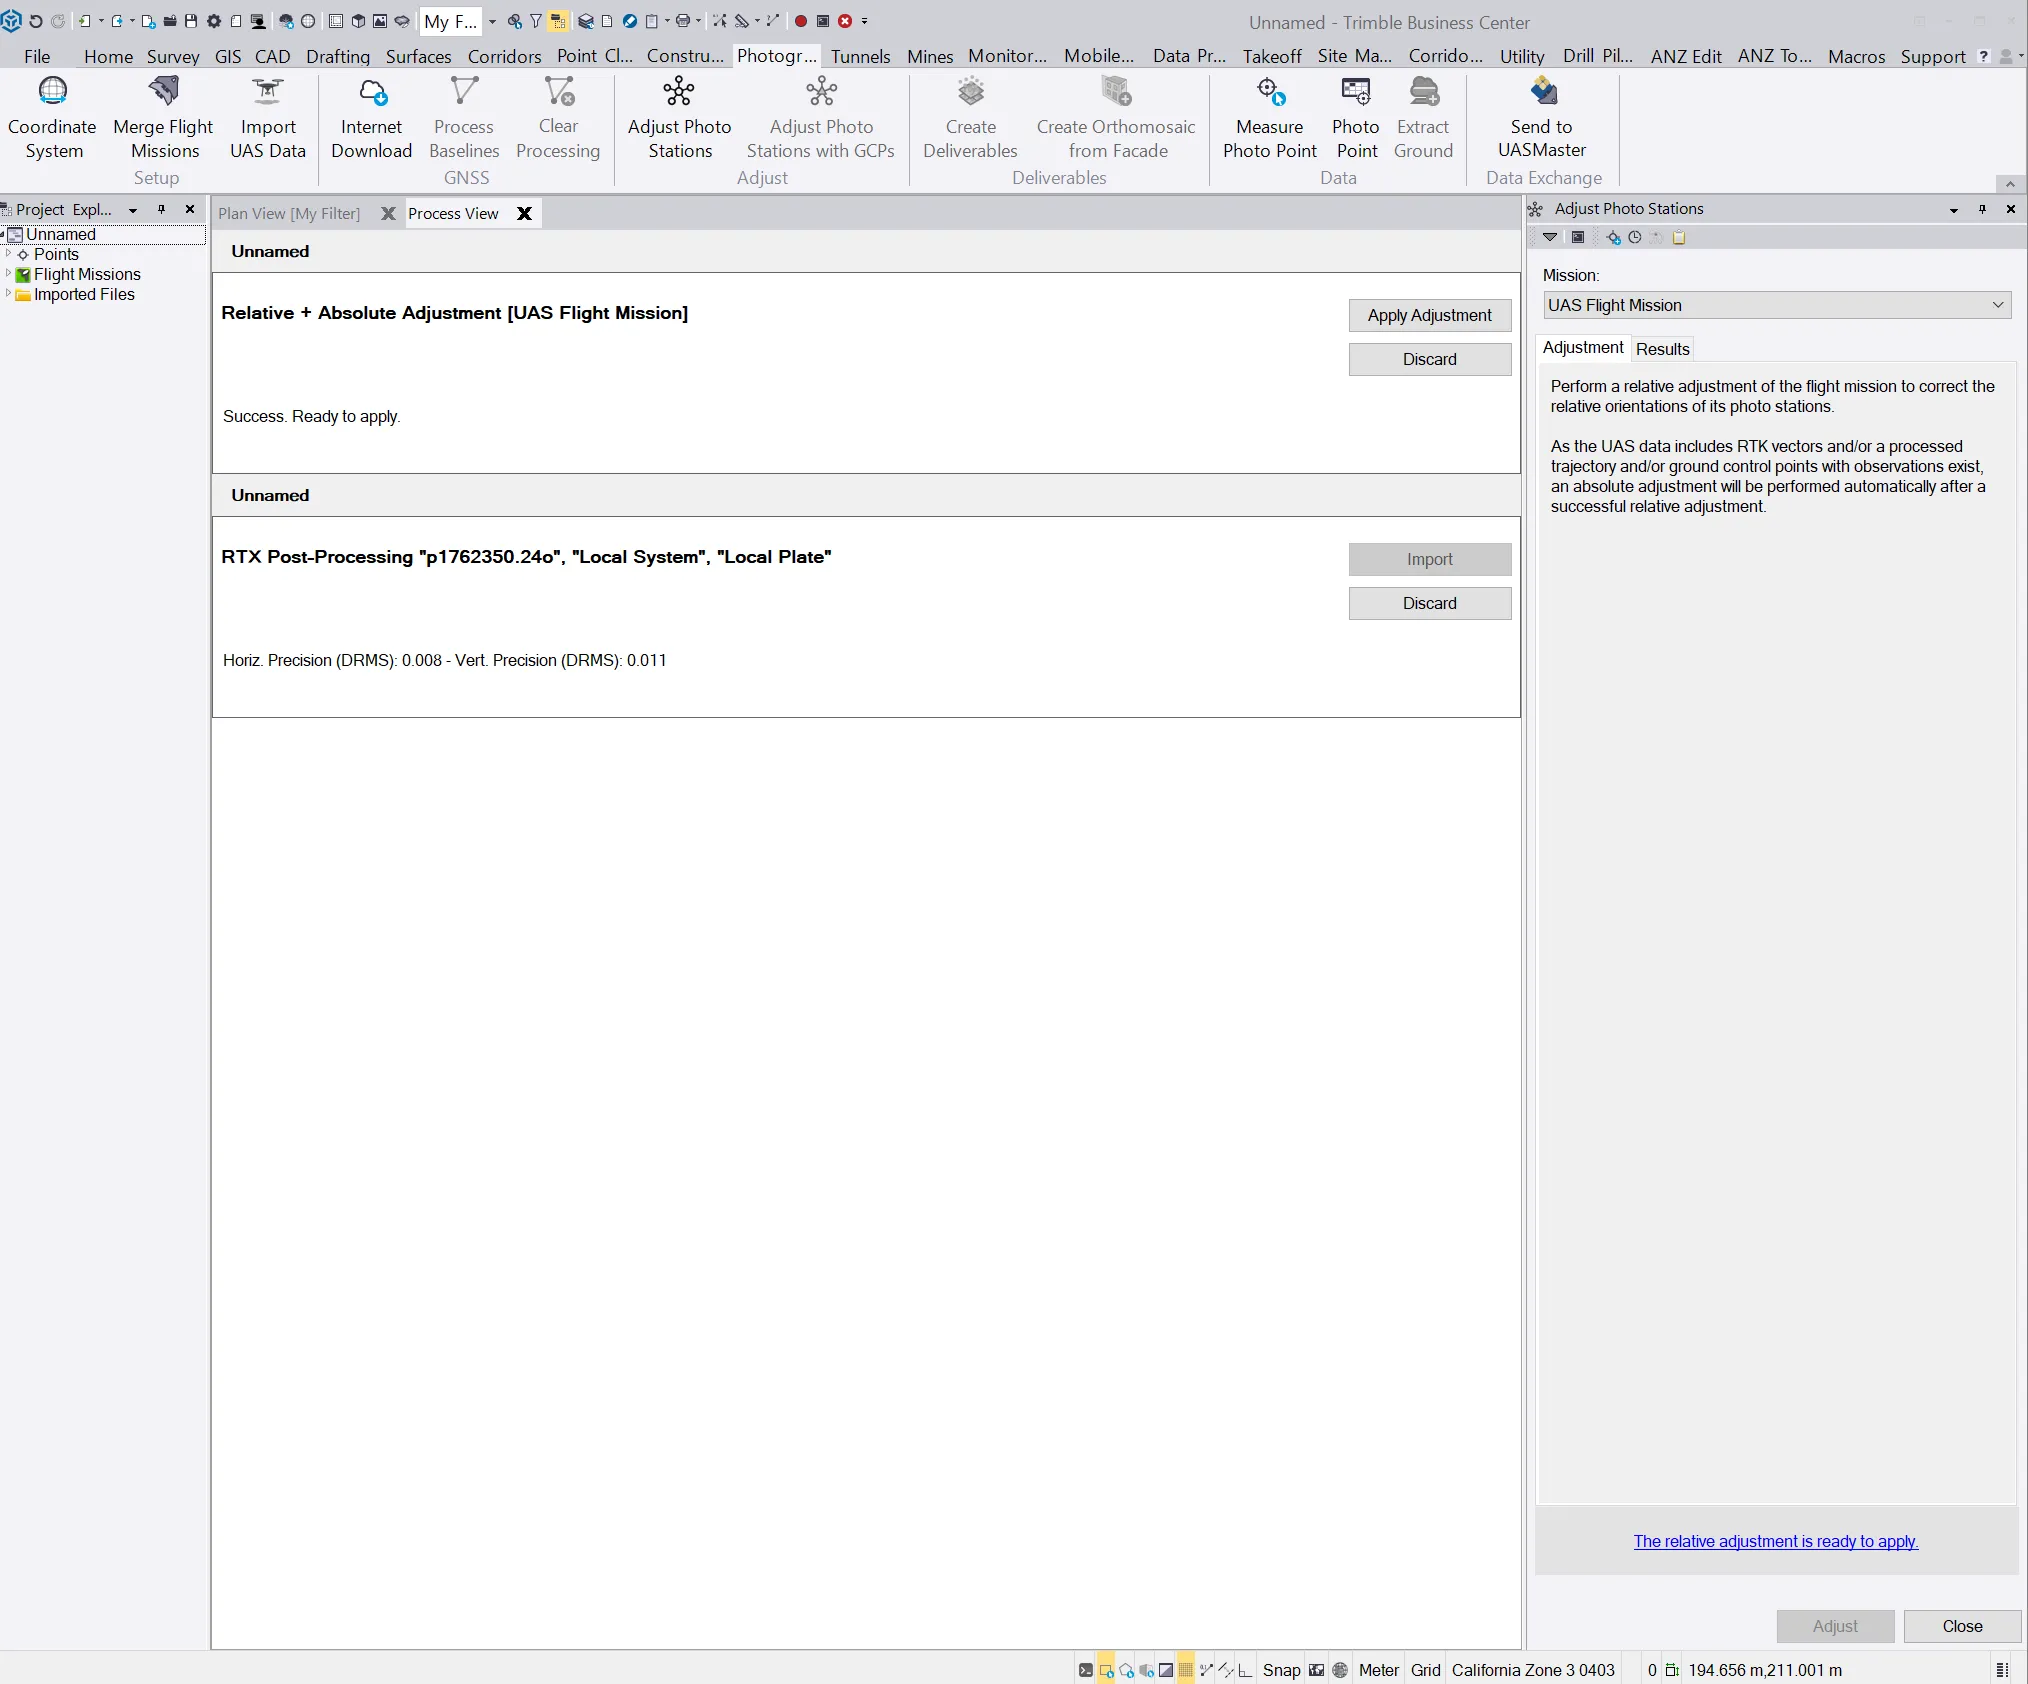Open the Mission dropdown
Viewport: 2028px width, 1684px height.
pyautogui.click(x=1777, y=305)
